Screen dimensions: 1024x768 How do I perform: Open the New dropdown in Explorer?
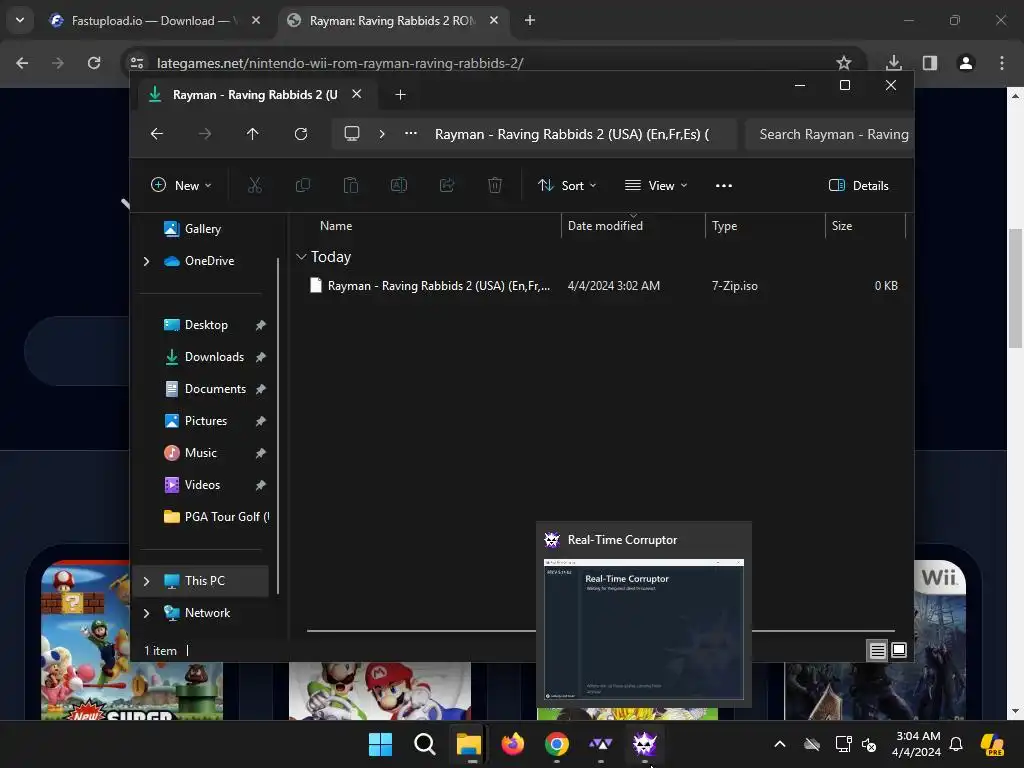coord(181,185)
